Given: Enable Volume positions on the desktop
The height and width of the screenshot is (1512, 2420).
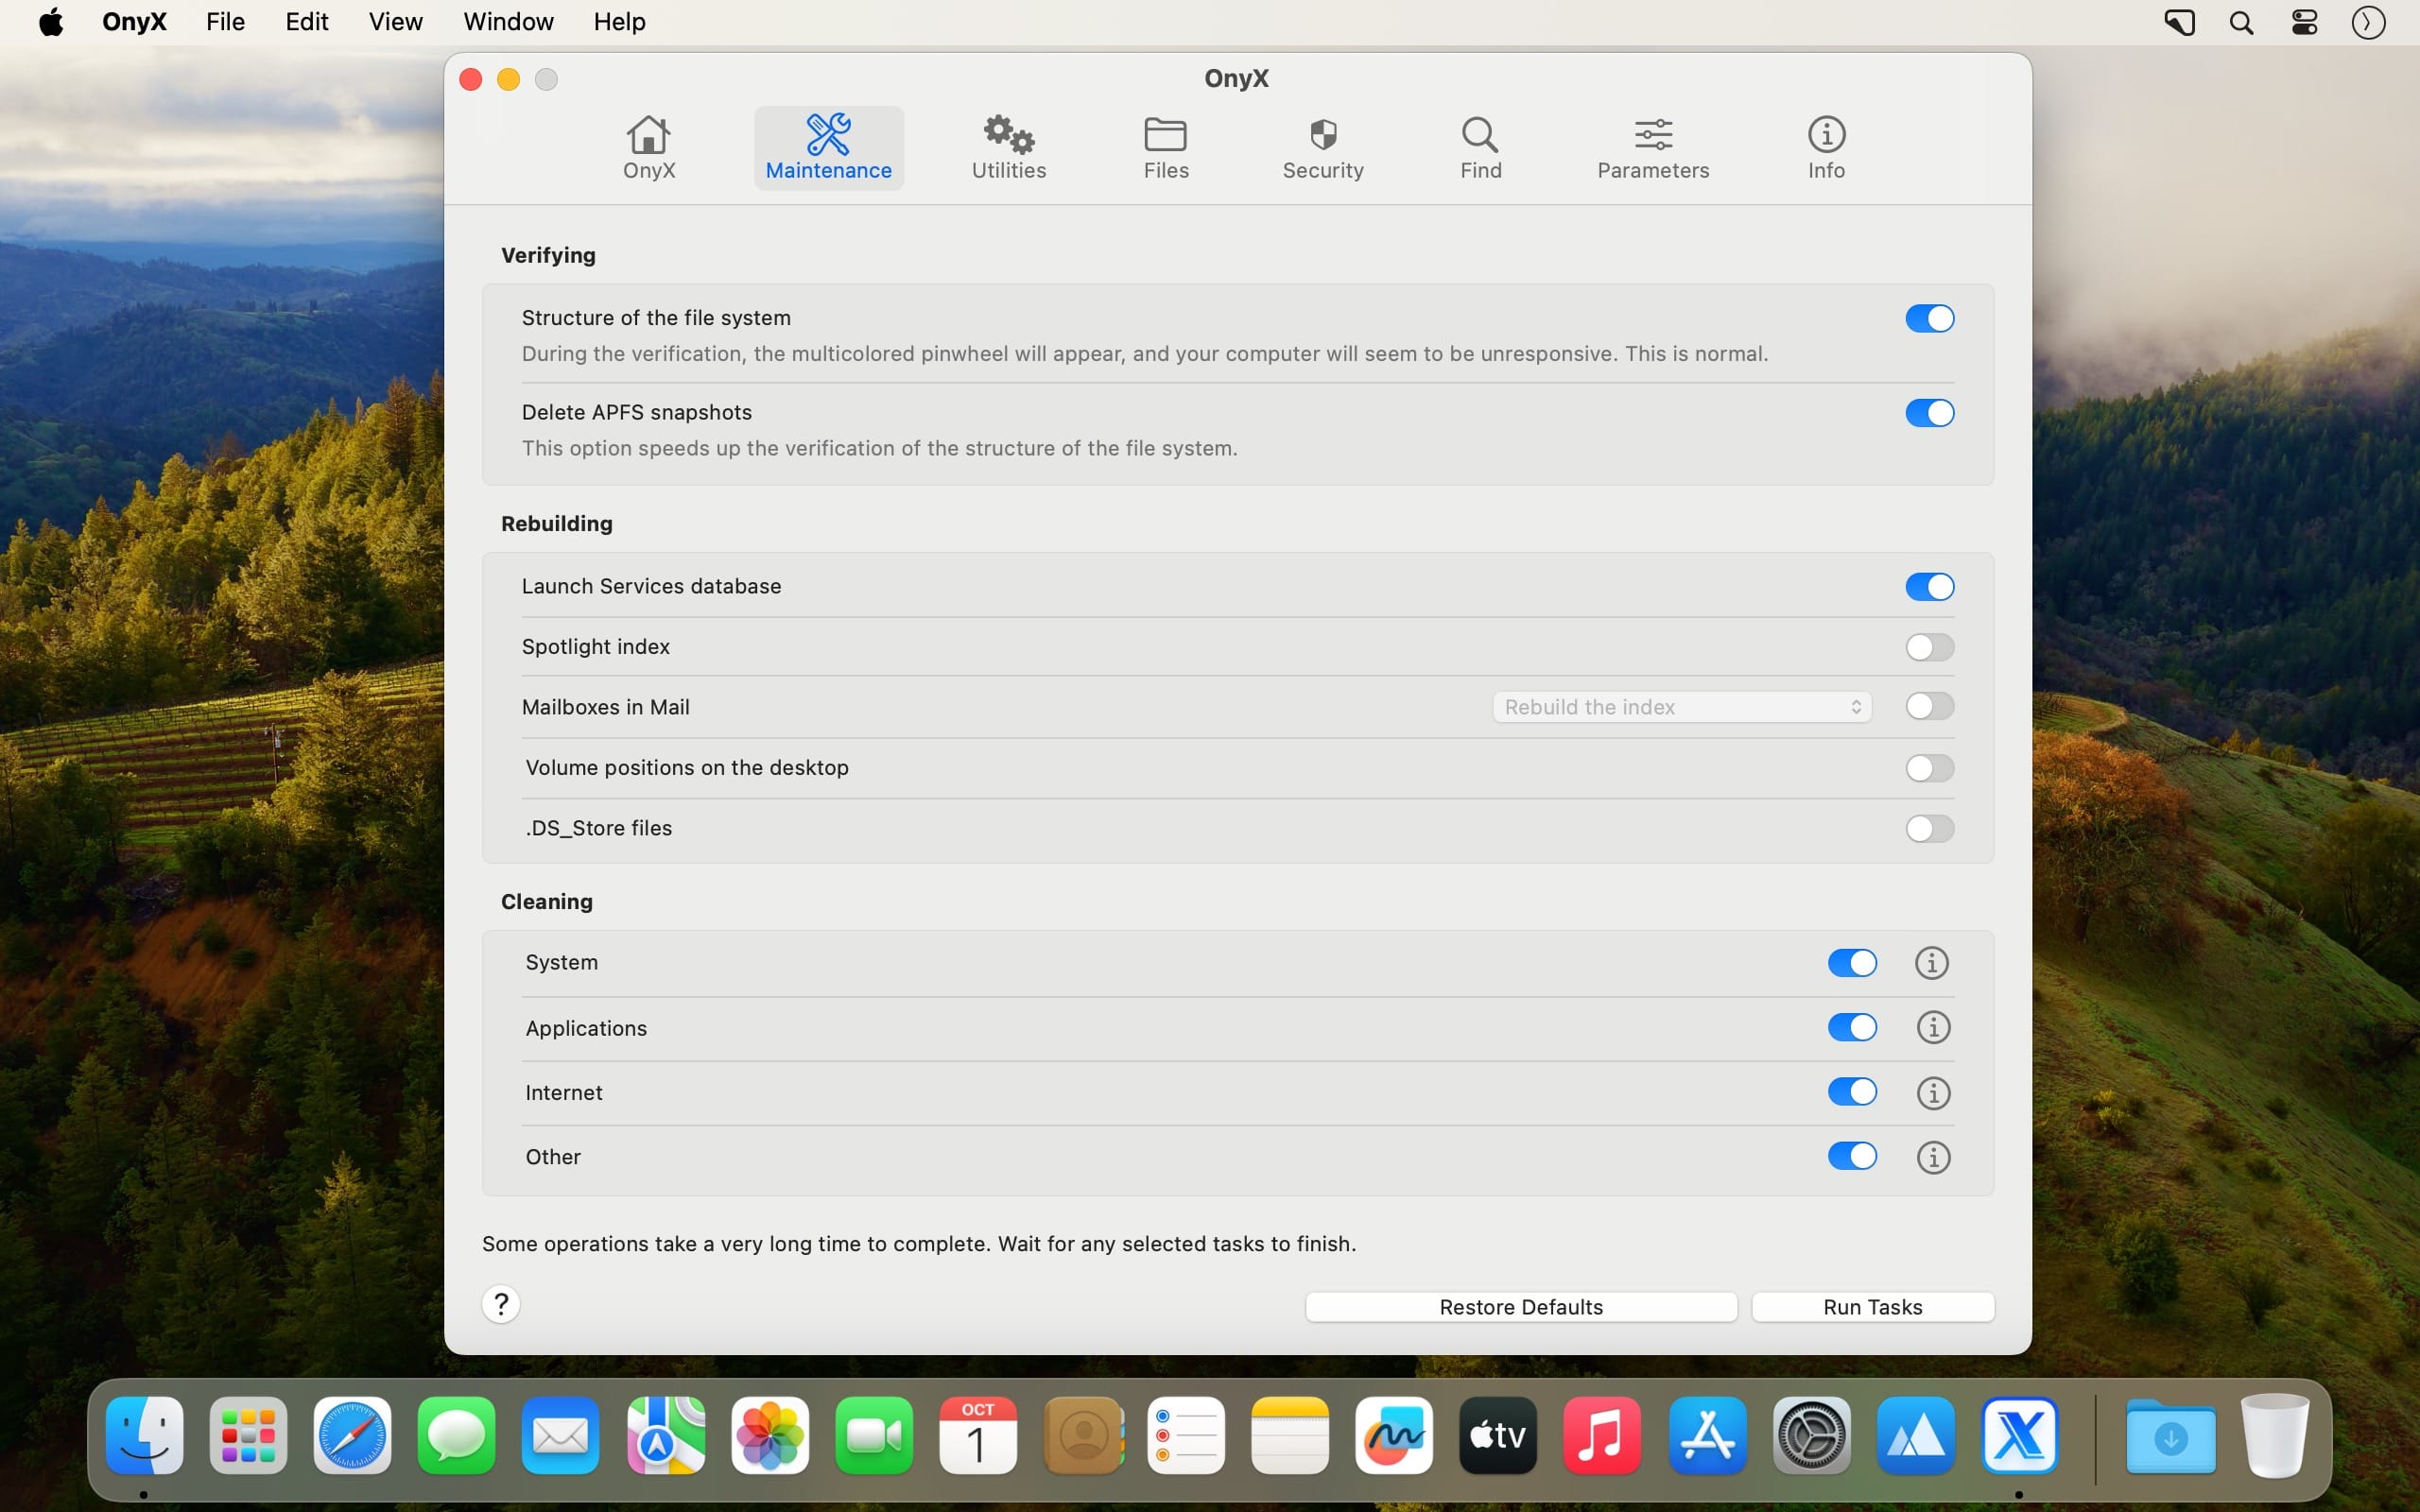Looking at the screenshot, I should pos(1929,768).
